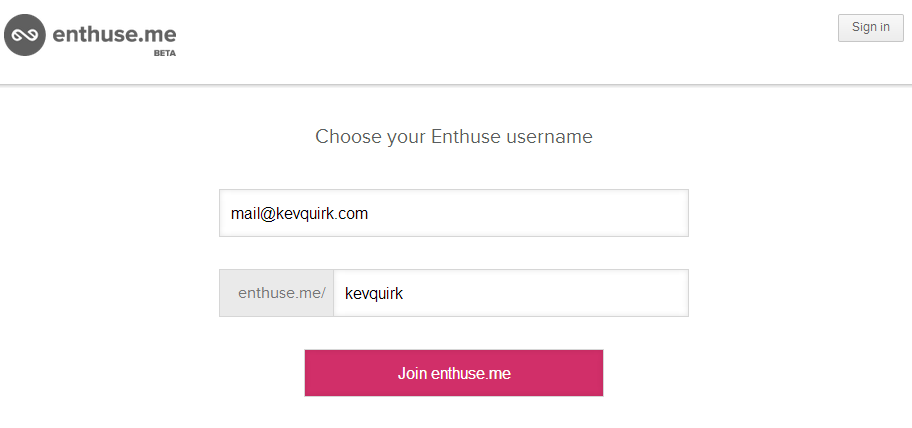Click the "enthuse.me/" URL prefix box
This screenshot has height=428, width=912.
(x=277, y=293)
